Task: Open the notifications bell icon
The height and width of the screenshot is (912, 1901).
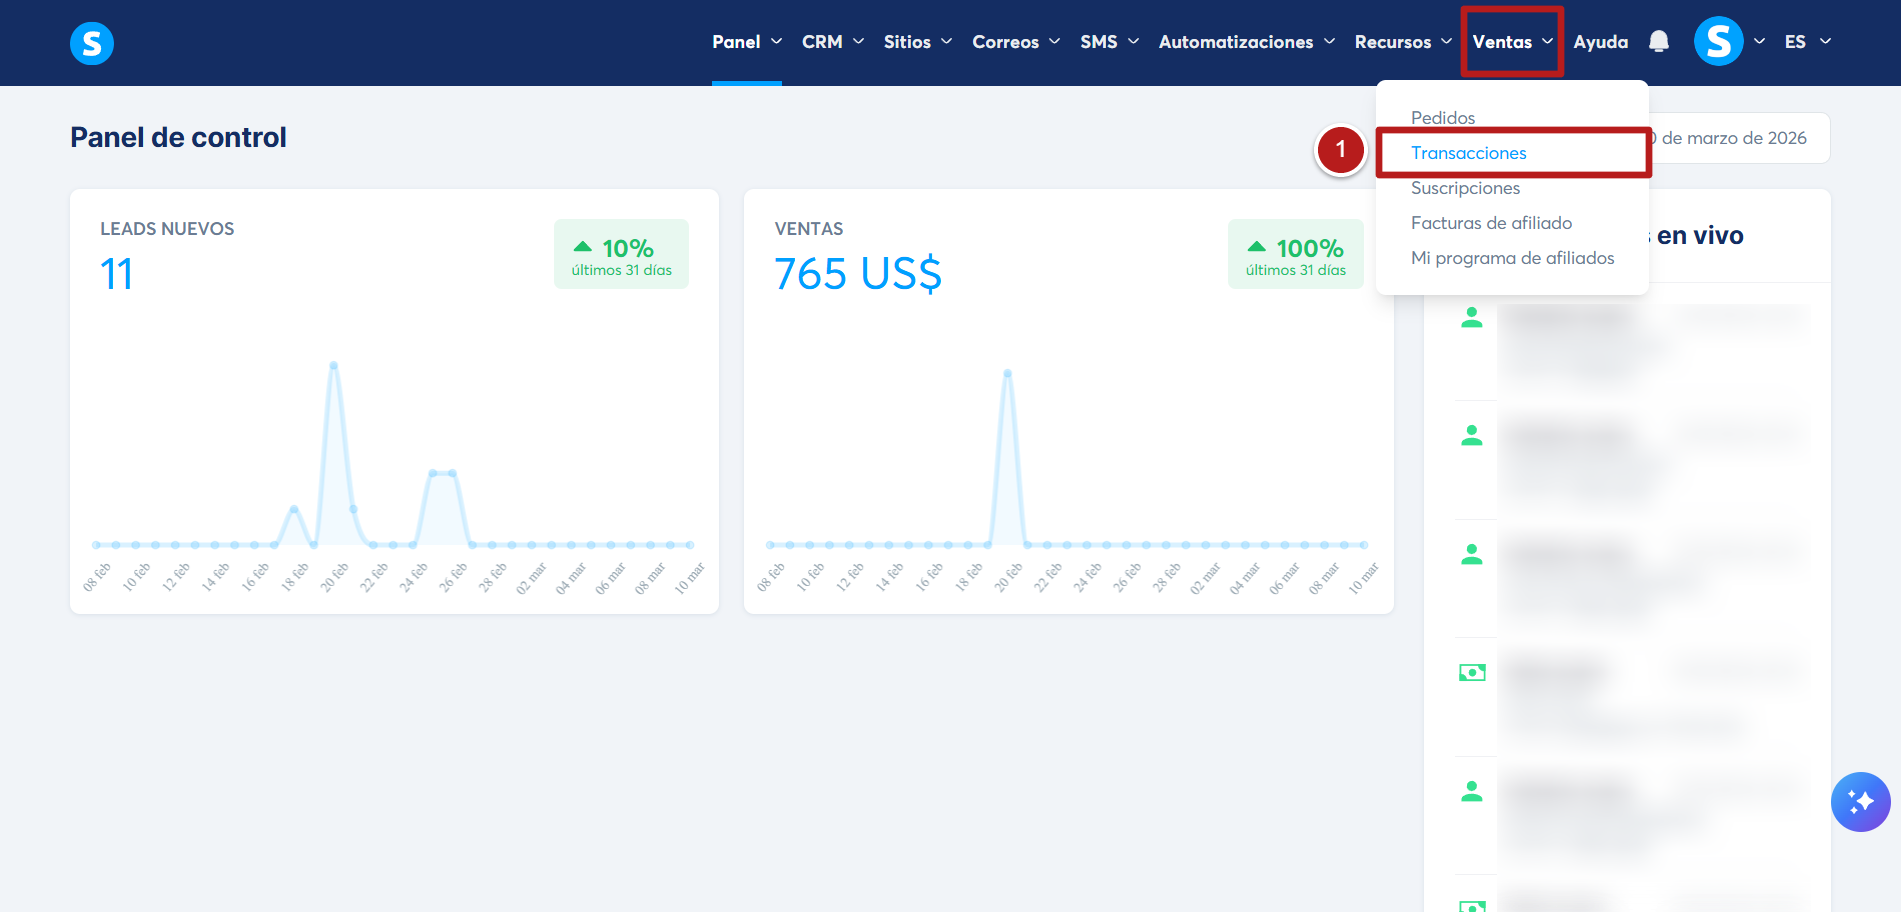Action: point(1659,41)
